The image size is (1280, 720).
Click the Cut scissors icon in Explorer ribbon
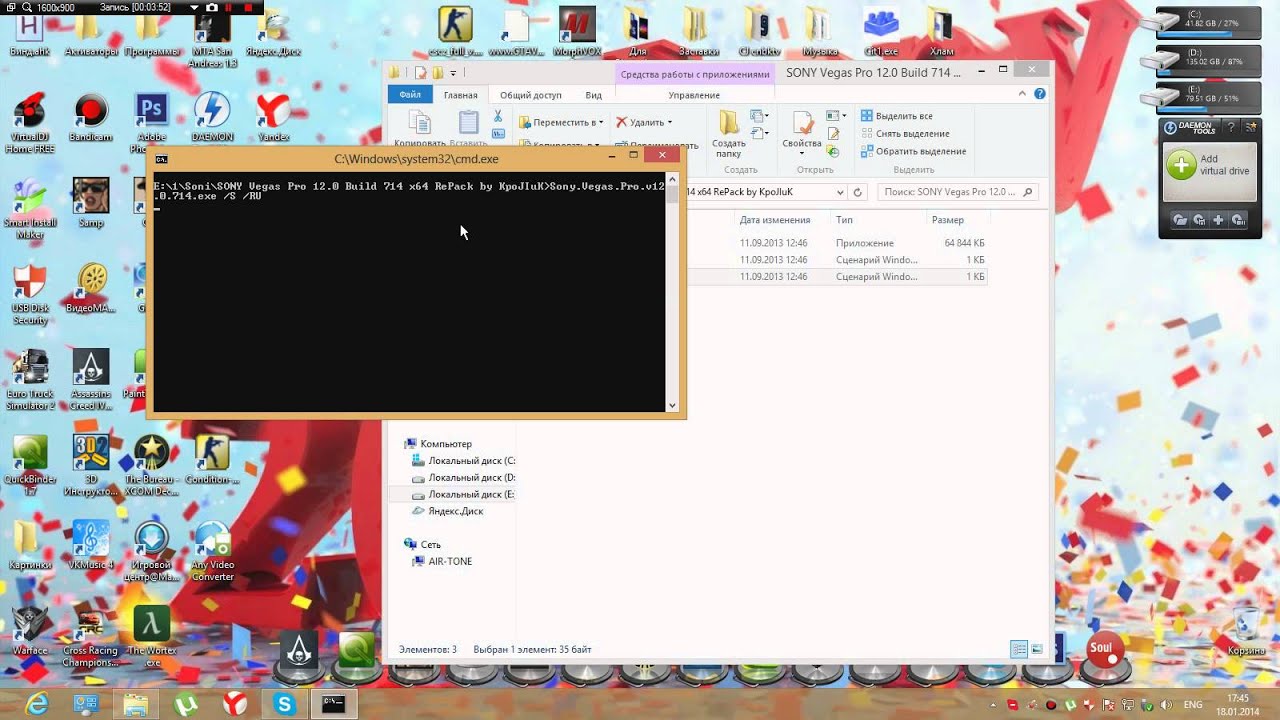(498, 116)
